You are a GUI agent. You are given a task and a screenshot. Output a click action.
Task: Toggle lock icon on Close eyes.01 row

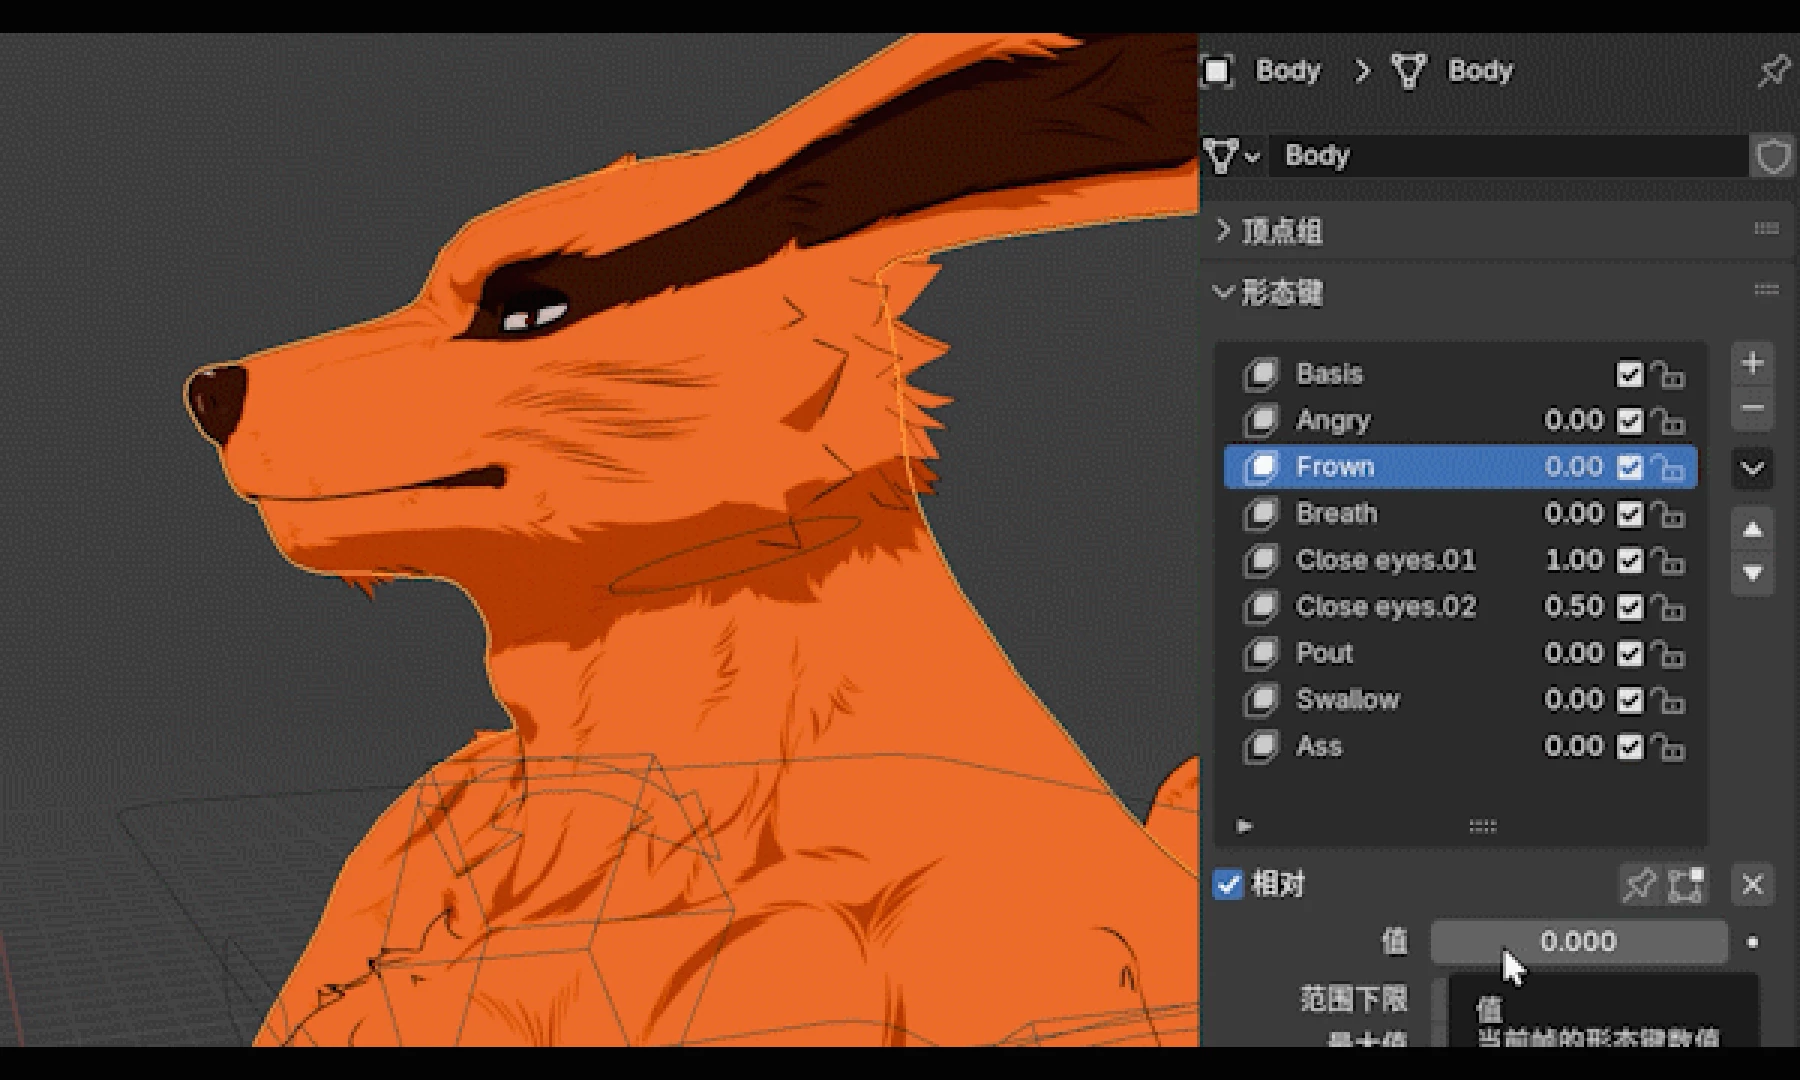coord(1667,560)
